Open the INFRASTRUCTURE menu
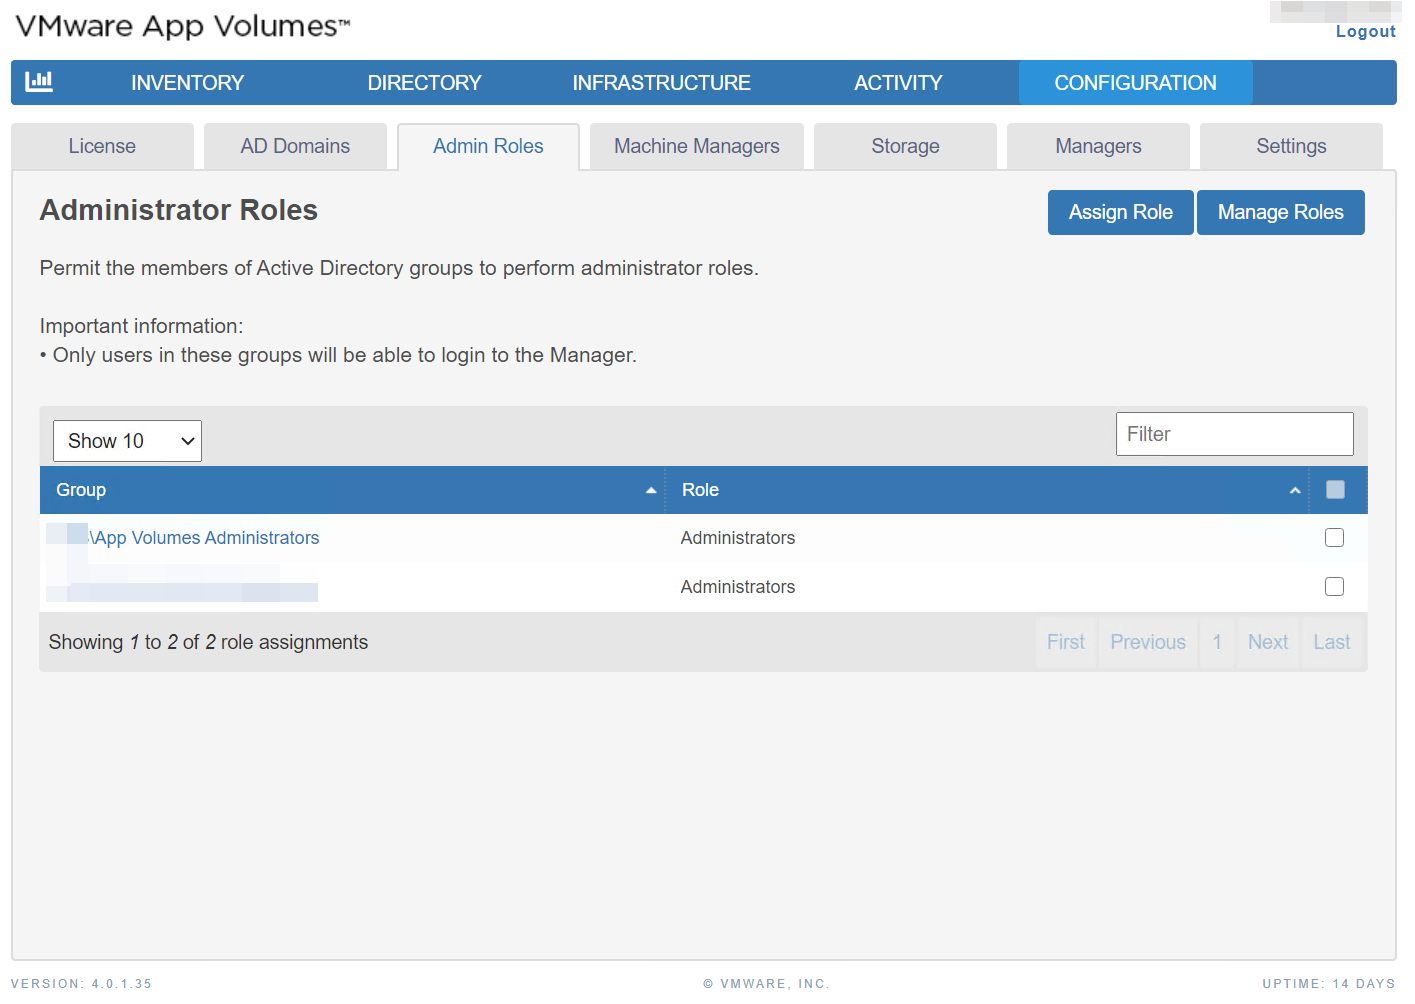This screenshot has height=1004, width=1415. coord(661,83)
